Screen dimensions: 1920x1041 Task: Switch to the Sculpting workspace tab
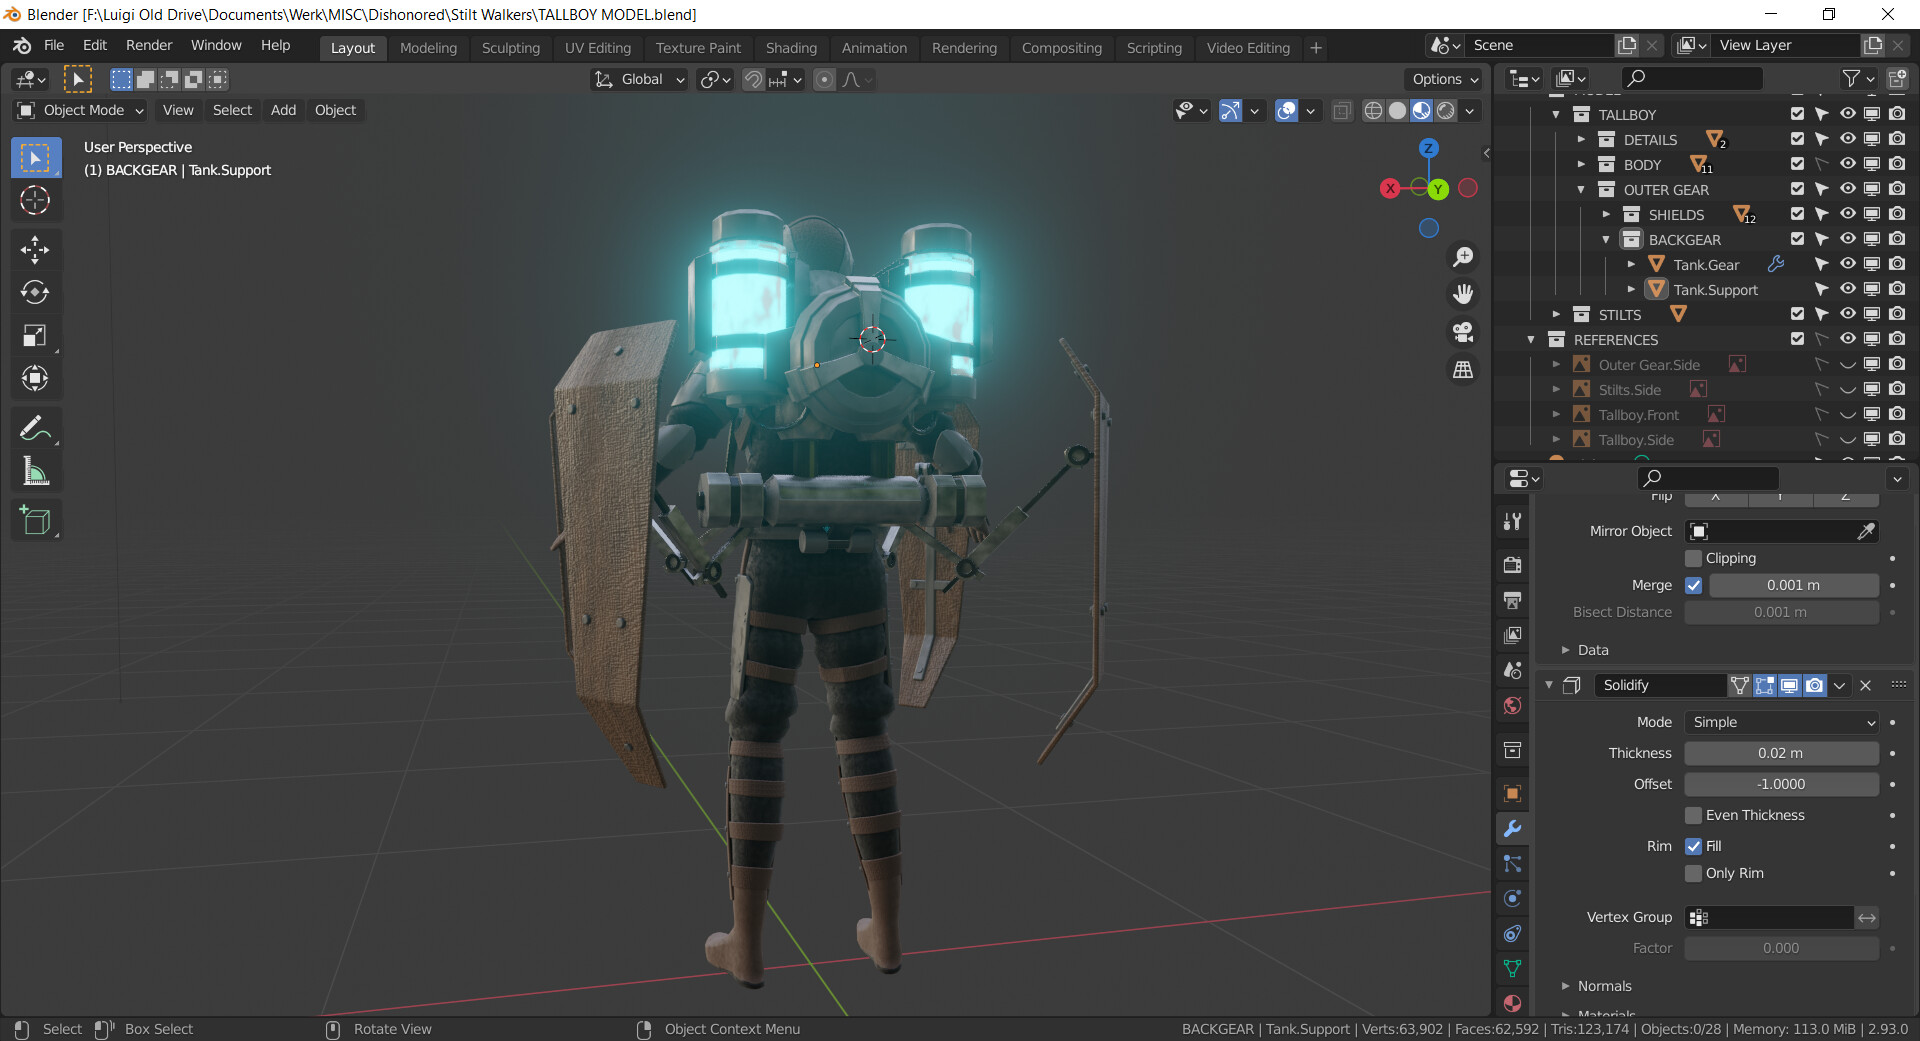coord(510,48)
